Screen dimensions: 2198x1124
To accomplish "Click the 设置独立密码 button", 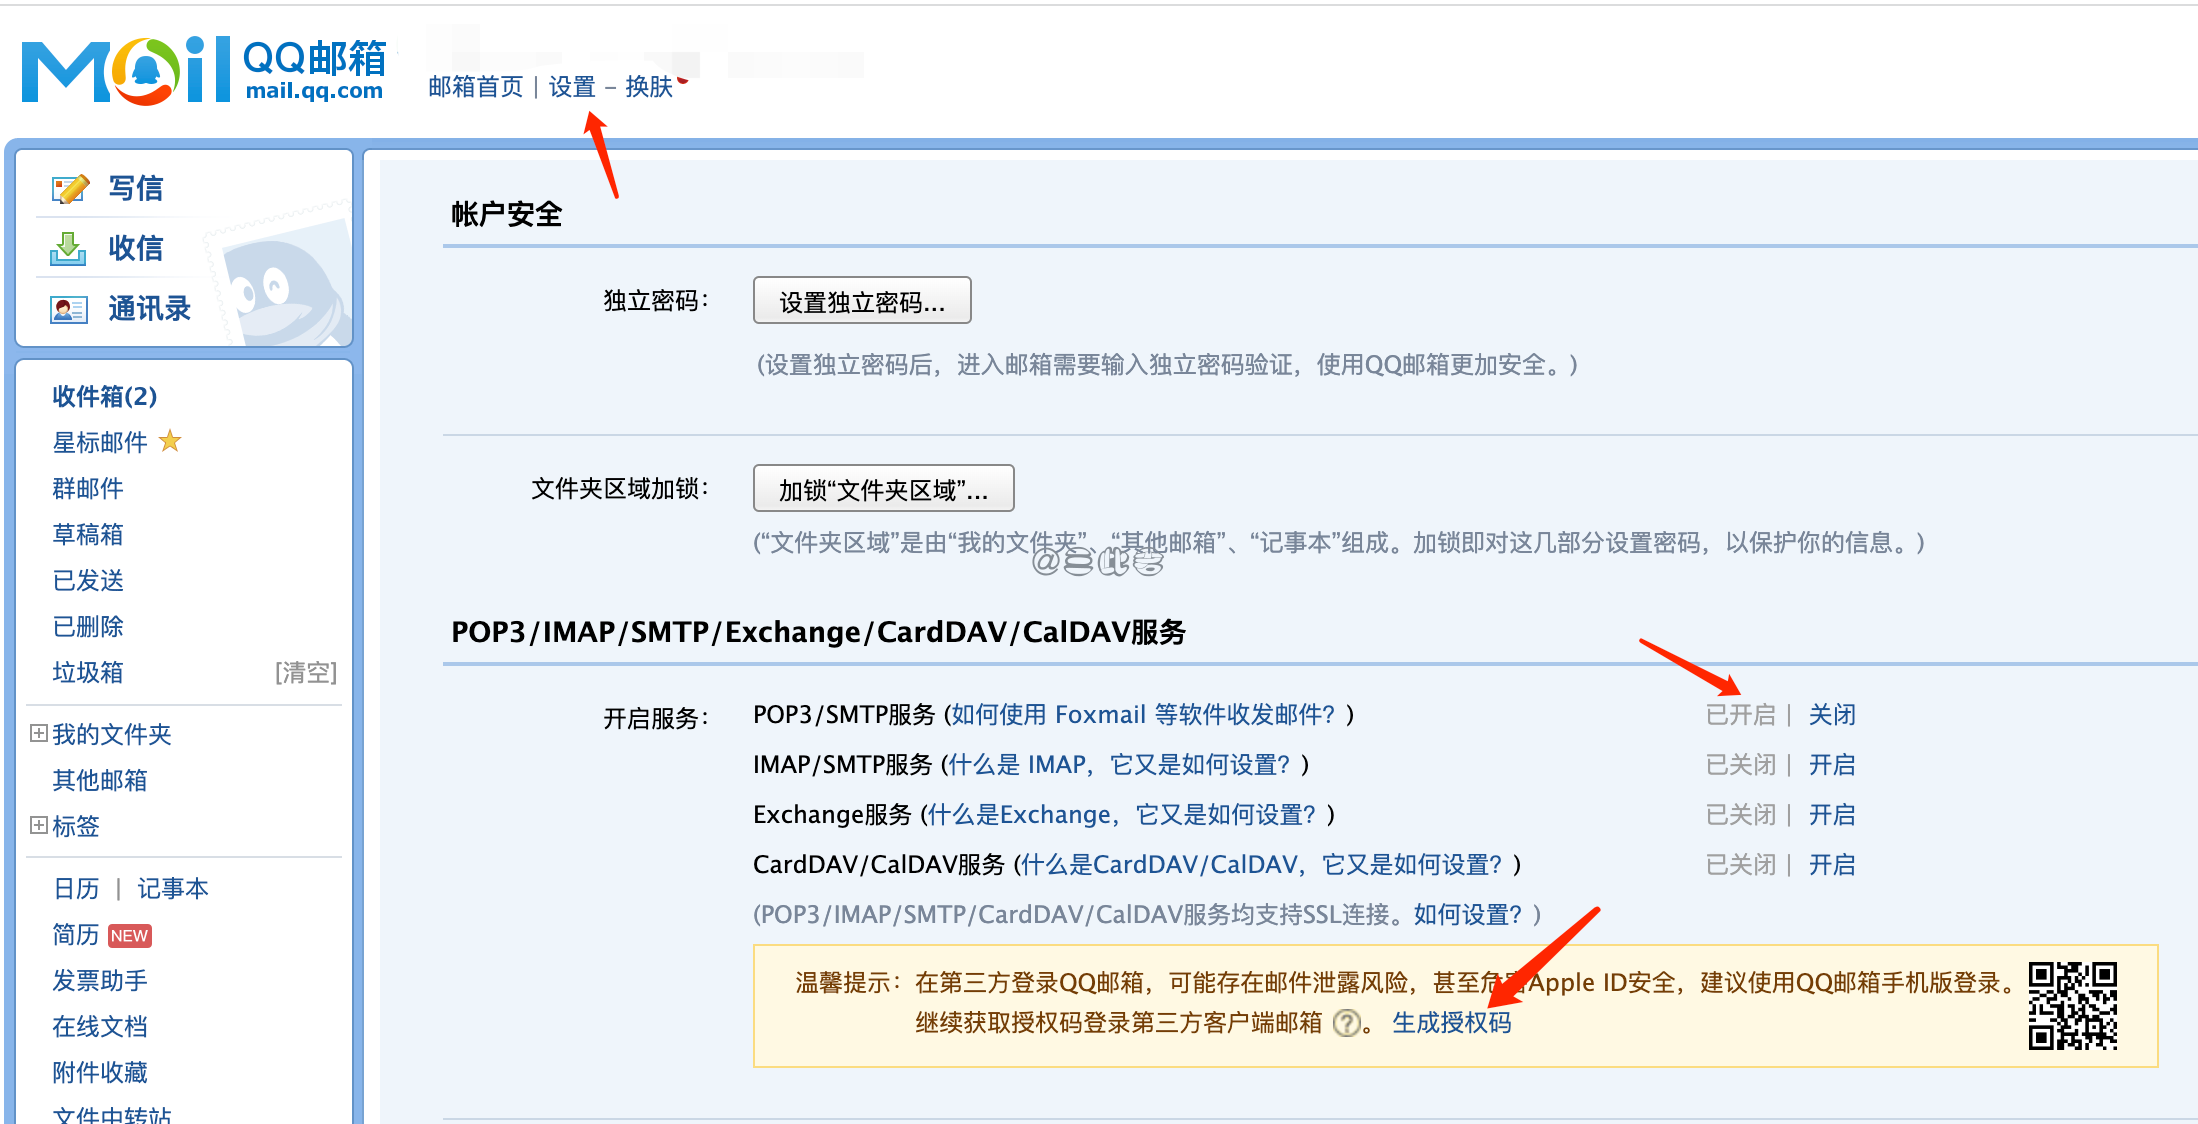I will (x=861, y=300).
